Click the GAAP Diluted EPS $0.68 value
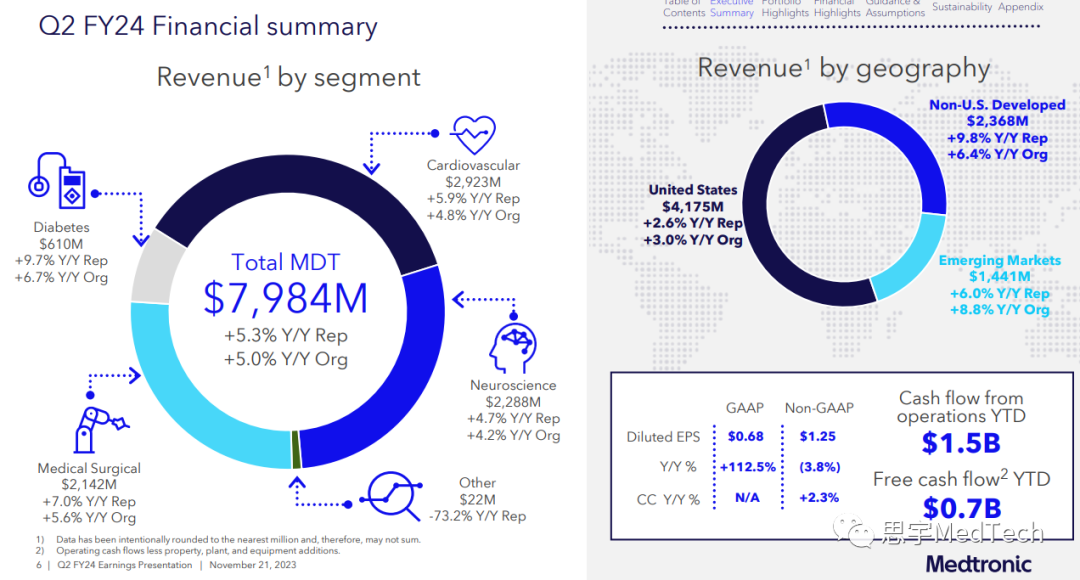1080x580 pixels. pyautogui.click(x=746, y=437)
